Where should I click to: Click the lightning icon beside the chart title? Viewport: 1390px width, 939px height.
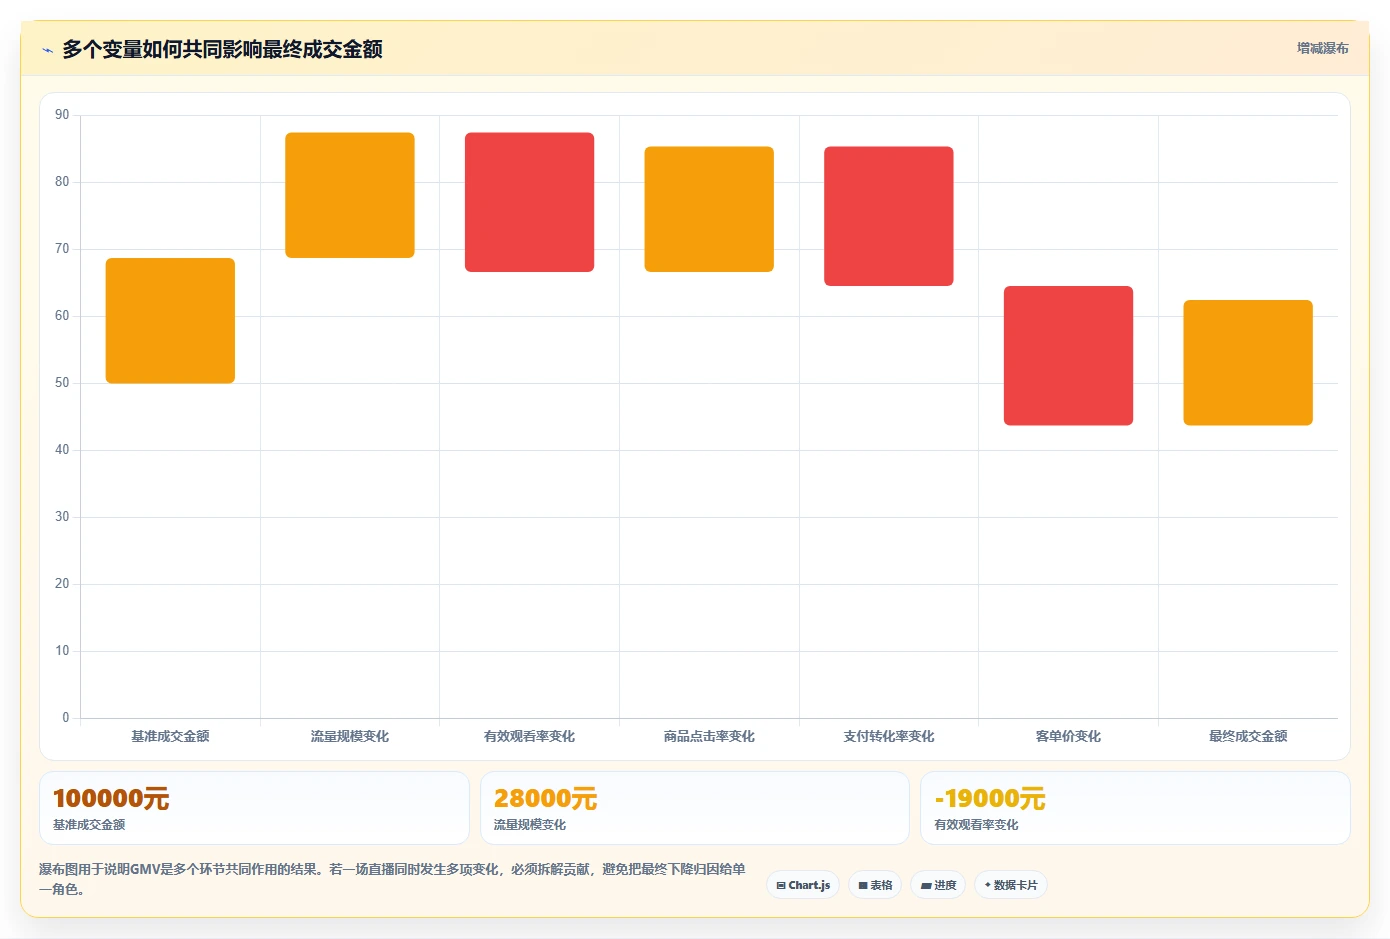click(x=47, y=50)
